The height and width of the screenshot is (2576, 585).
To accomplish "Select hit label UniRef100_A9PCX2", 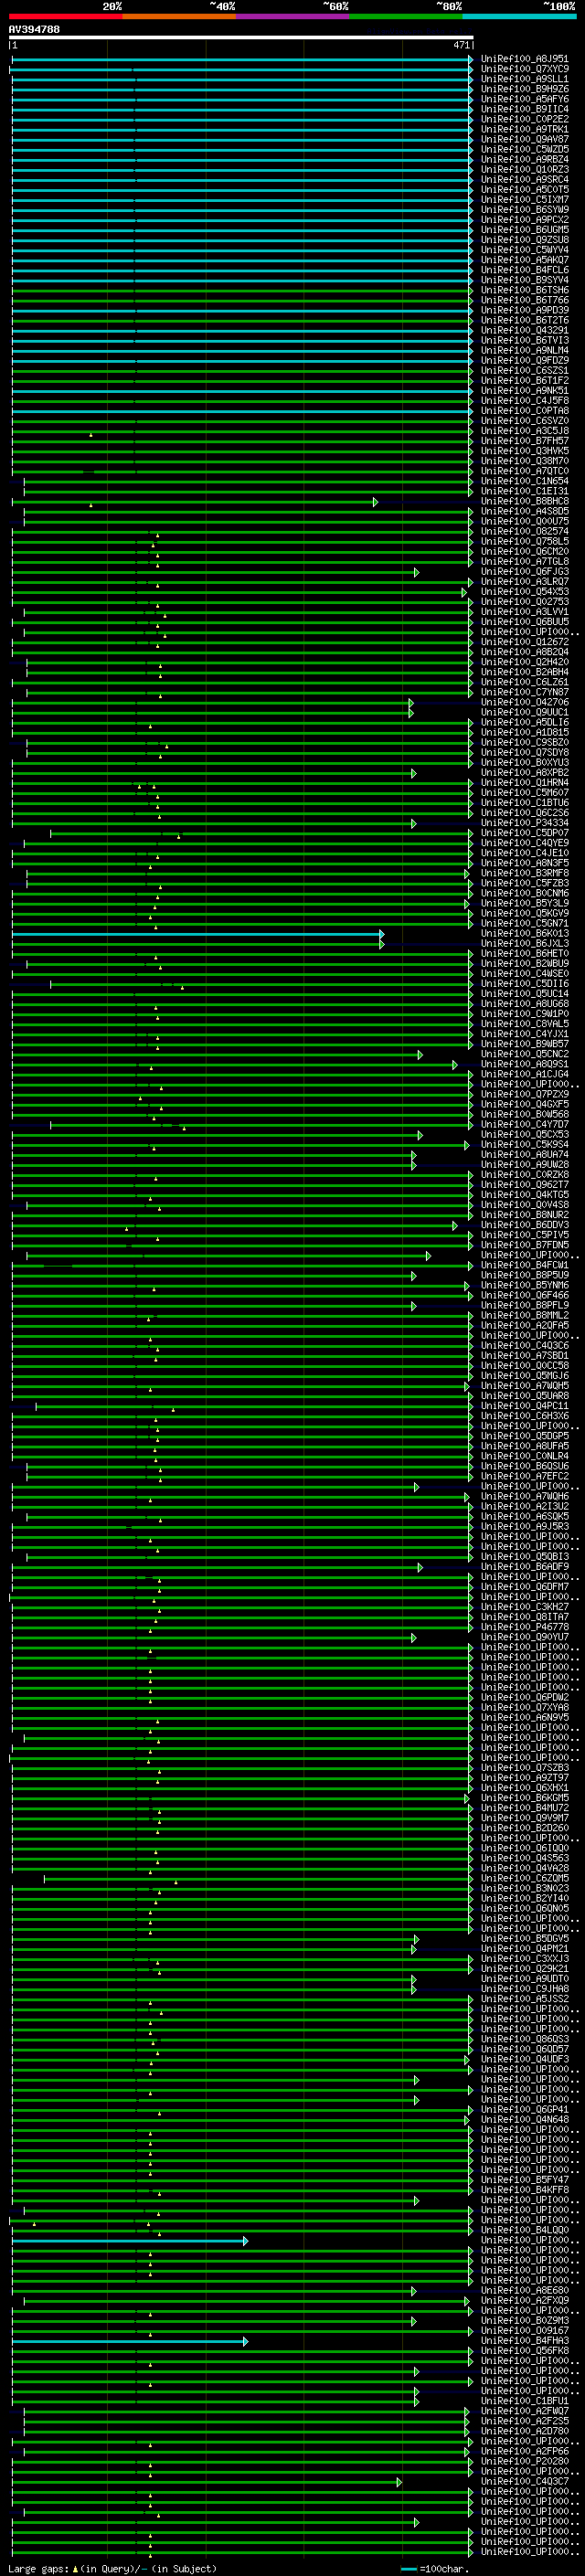I will point(525,220).
